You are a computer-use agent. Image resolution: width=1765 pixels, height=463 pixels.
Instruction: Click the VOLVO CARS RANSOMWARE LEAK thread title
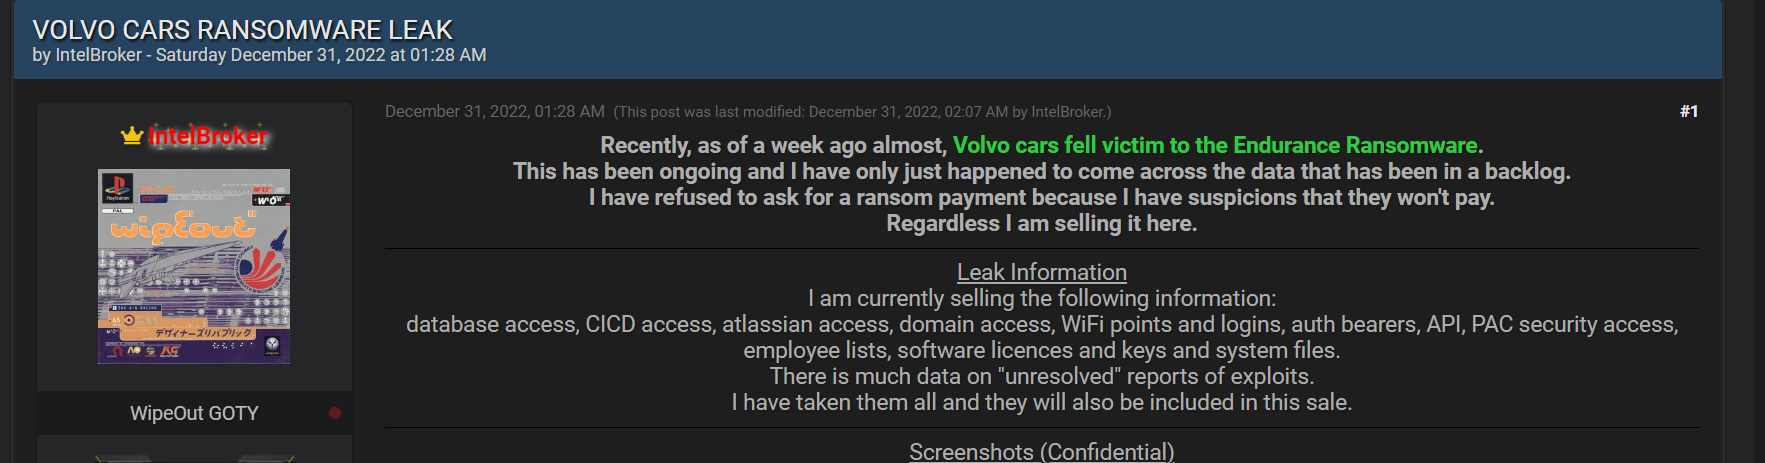242,30
